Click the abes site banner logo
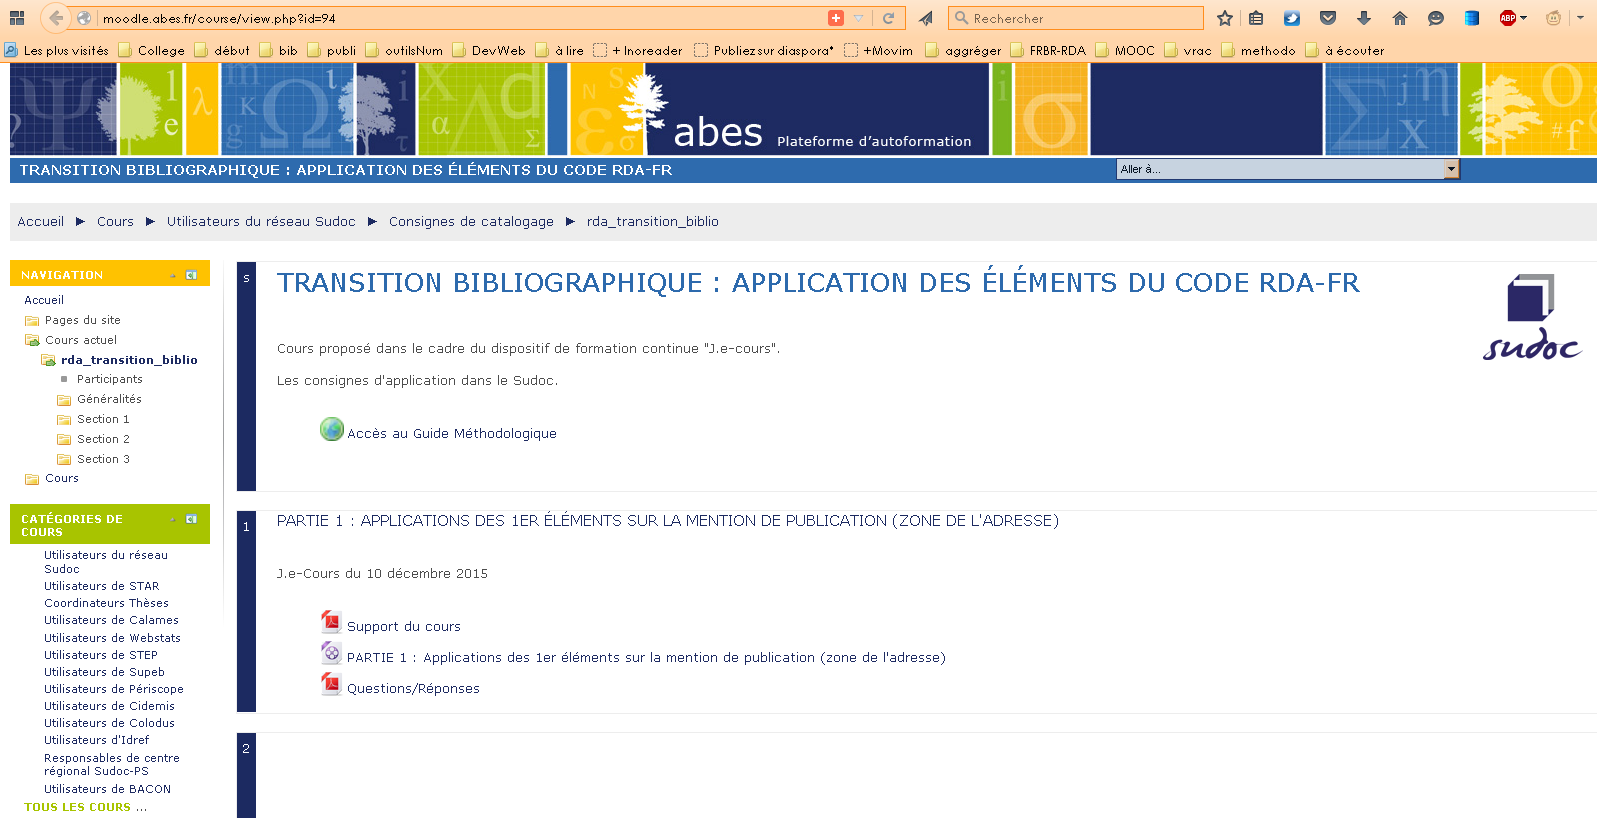1597x818 pixels. pos(718,132)
